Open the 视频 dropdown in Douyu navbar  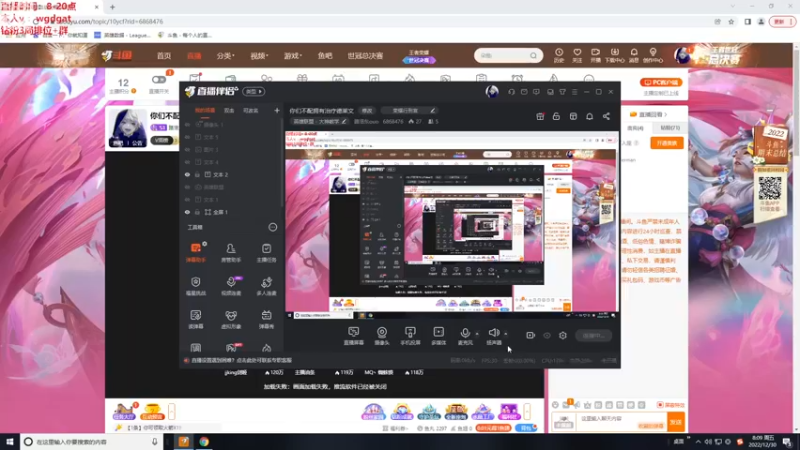(259, 56)
